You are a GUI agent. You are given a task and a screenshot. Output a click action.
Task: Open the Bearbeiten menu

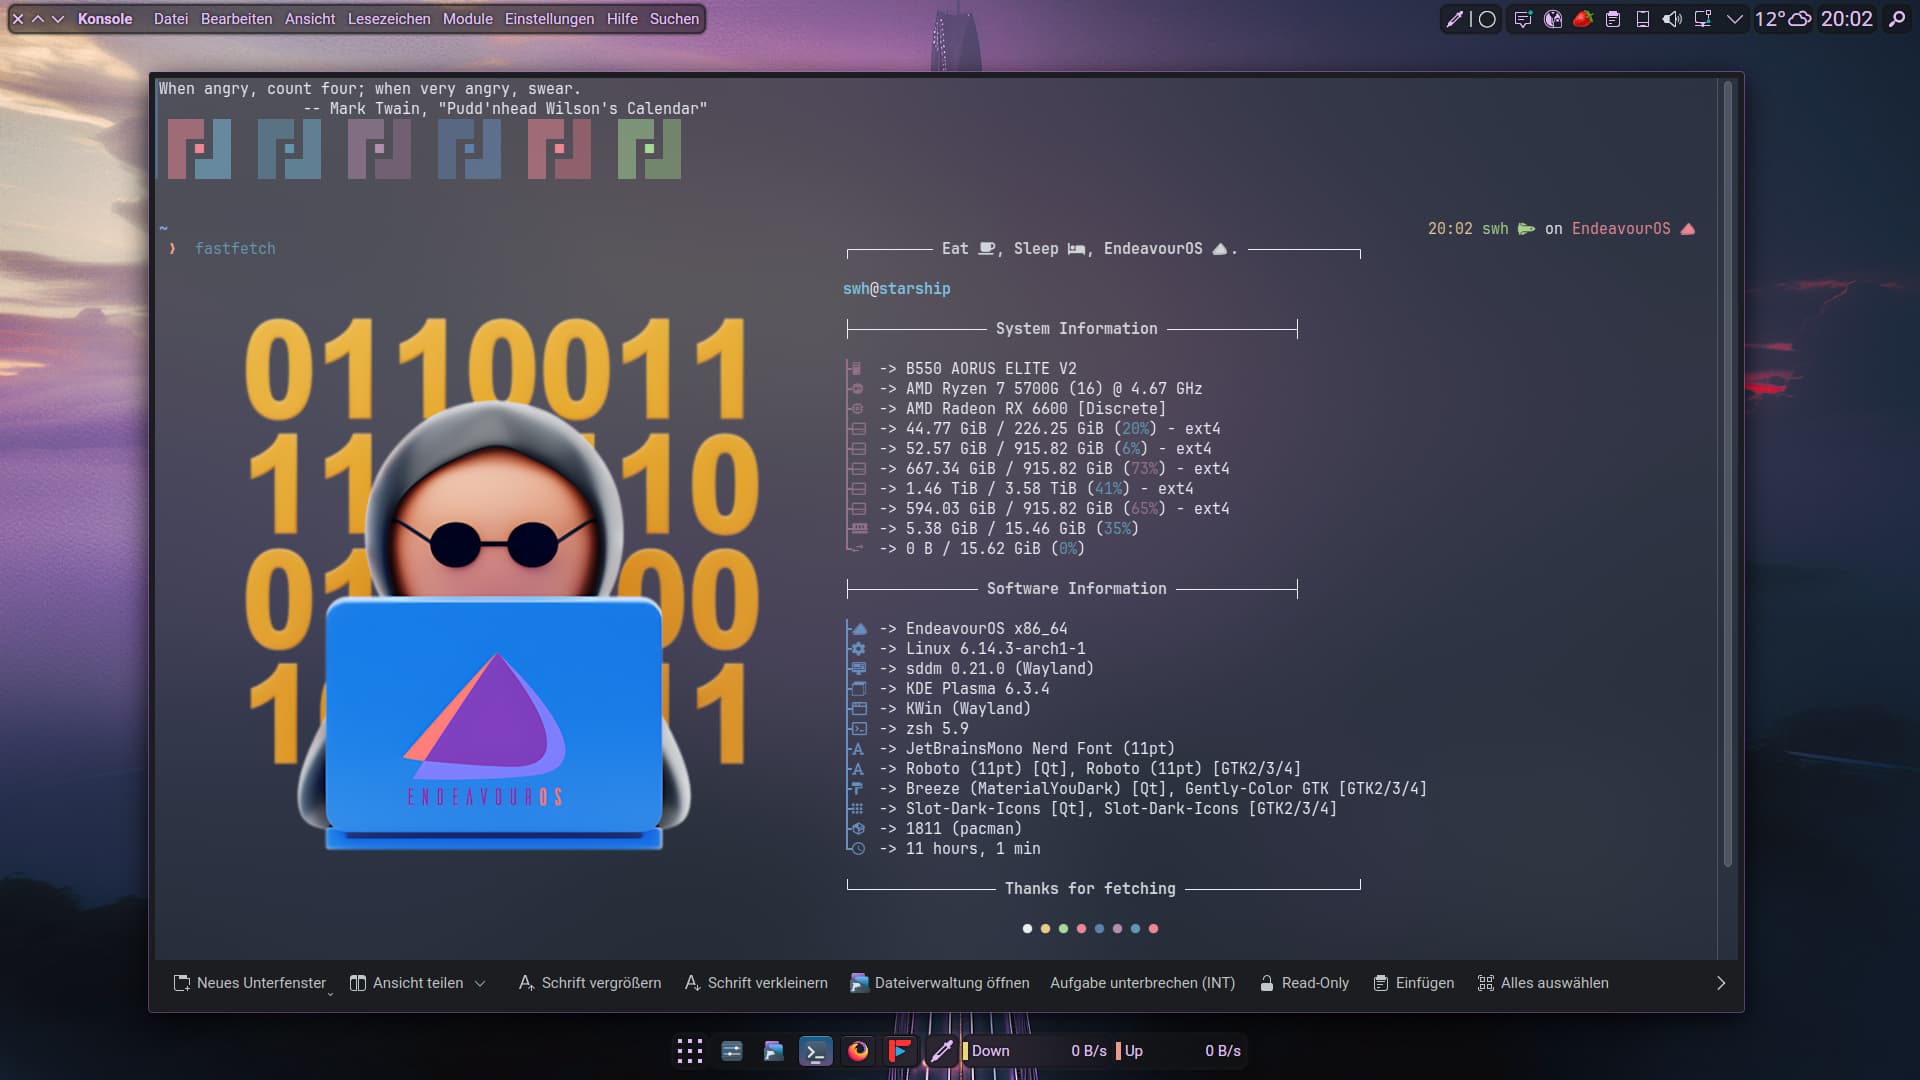[236, 19]
